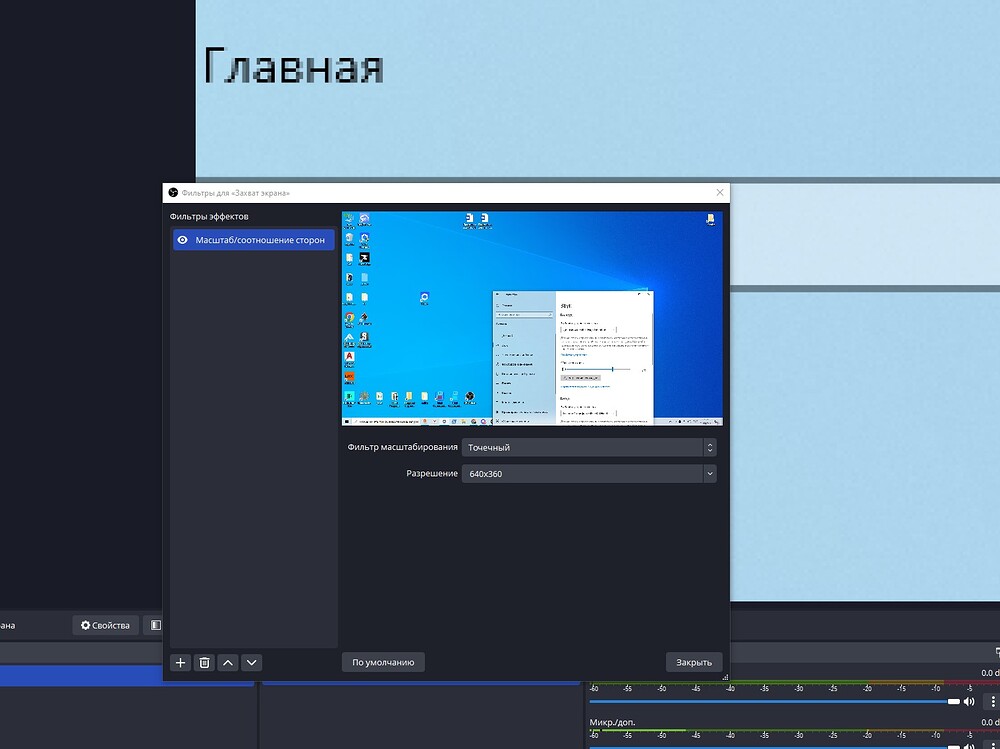Adjust the top audio volume slider
Screen dimensions: 1000x749
(x=770, y=702)
